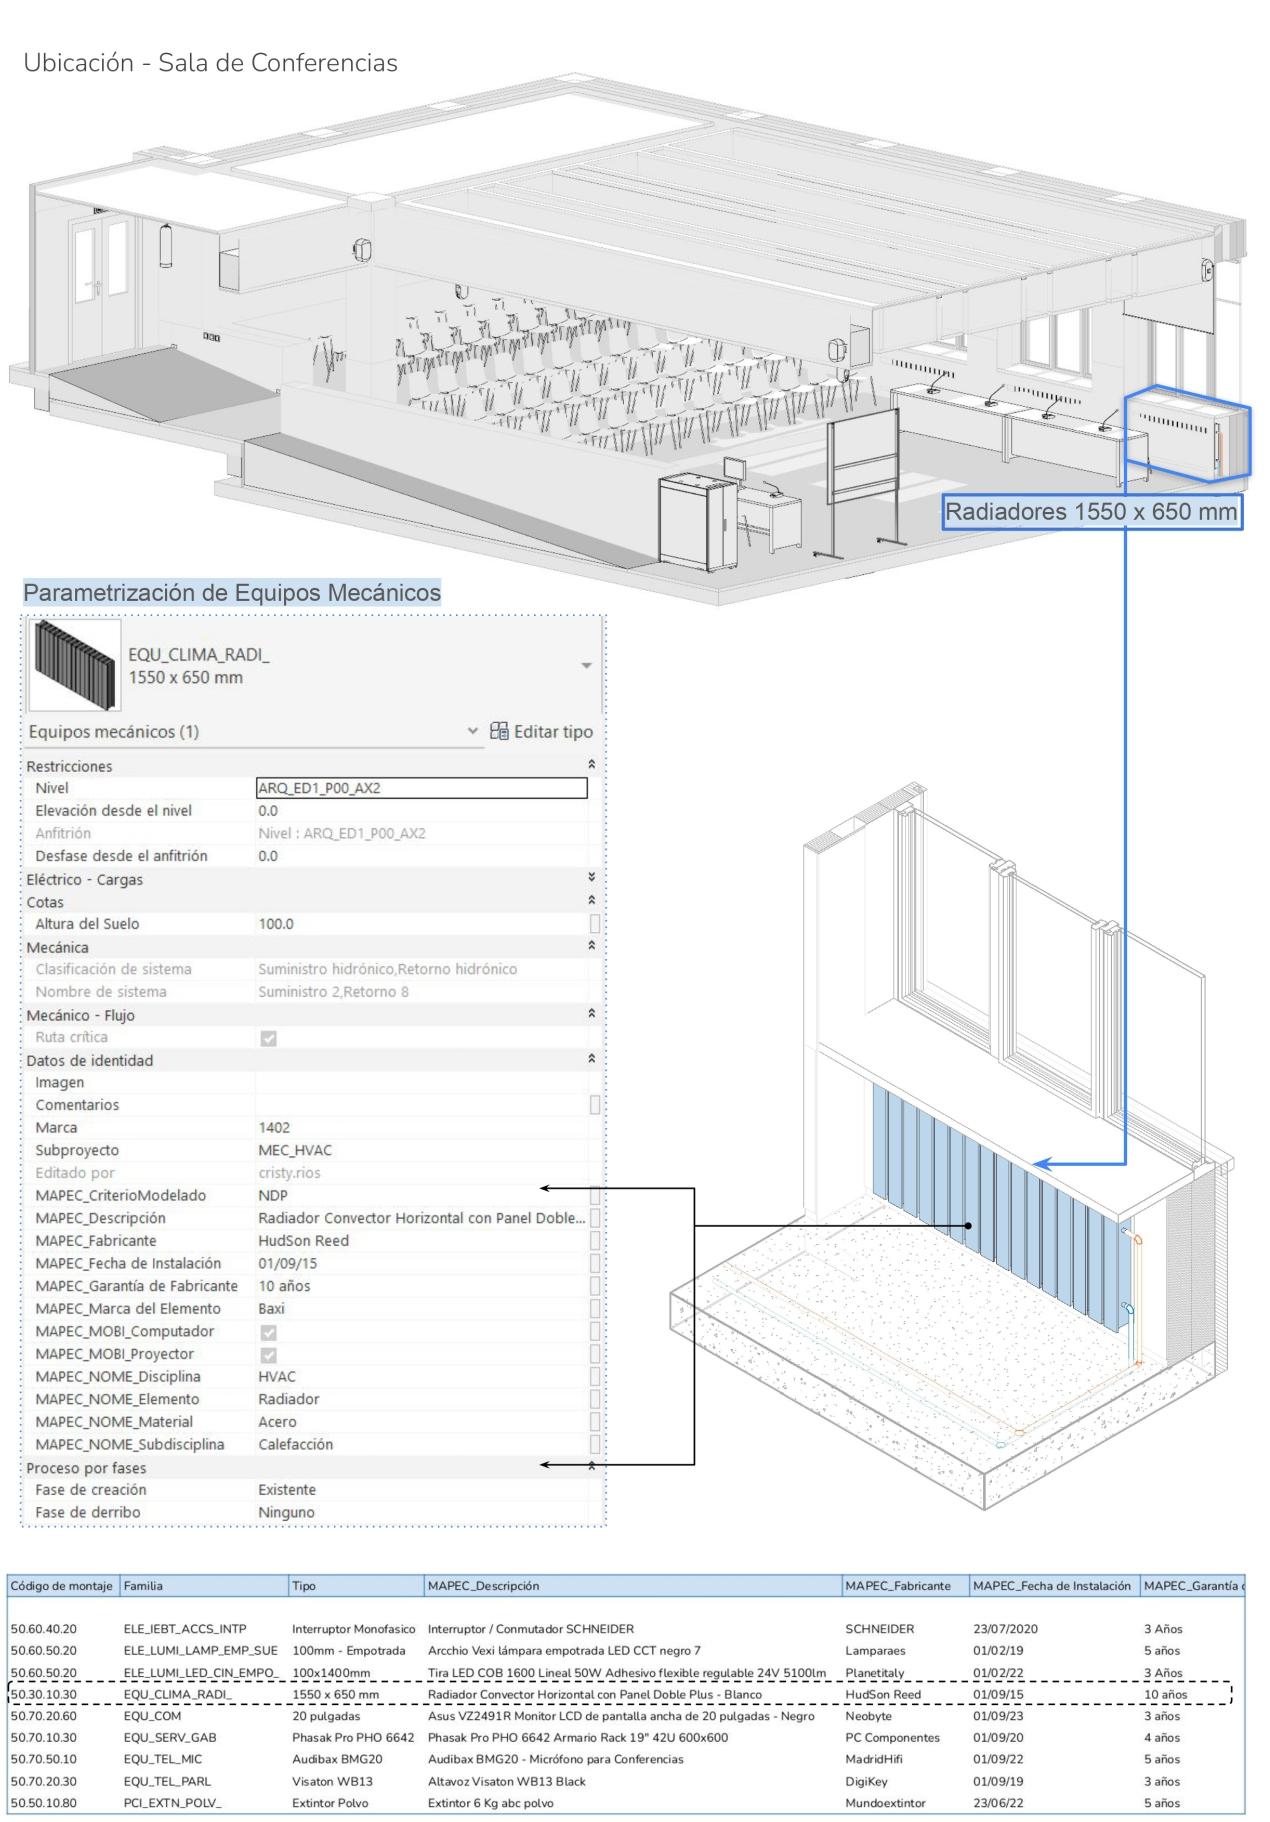
Task: Select the ELE_IEBT_ACCS_INTP family cell
Action: point(185,1629)
